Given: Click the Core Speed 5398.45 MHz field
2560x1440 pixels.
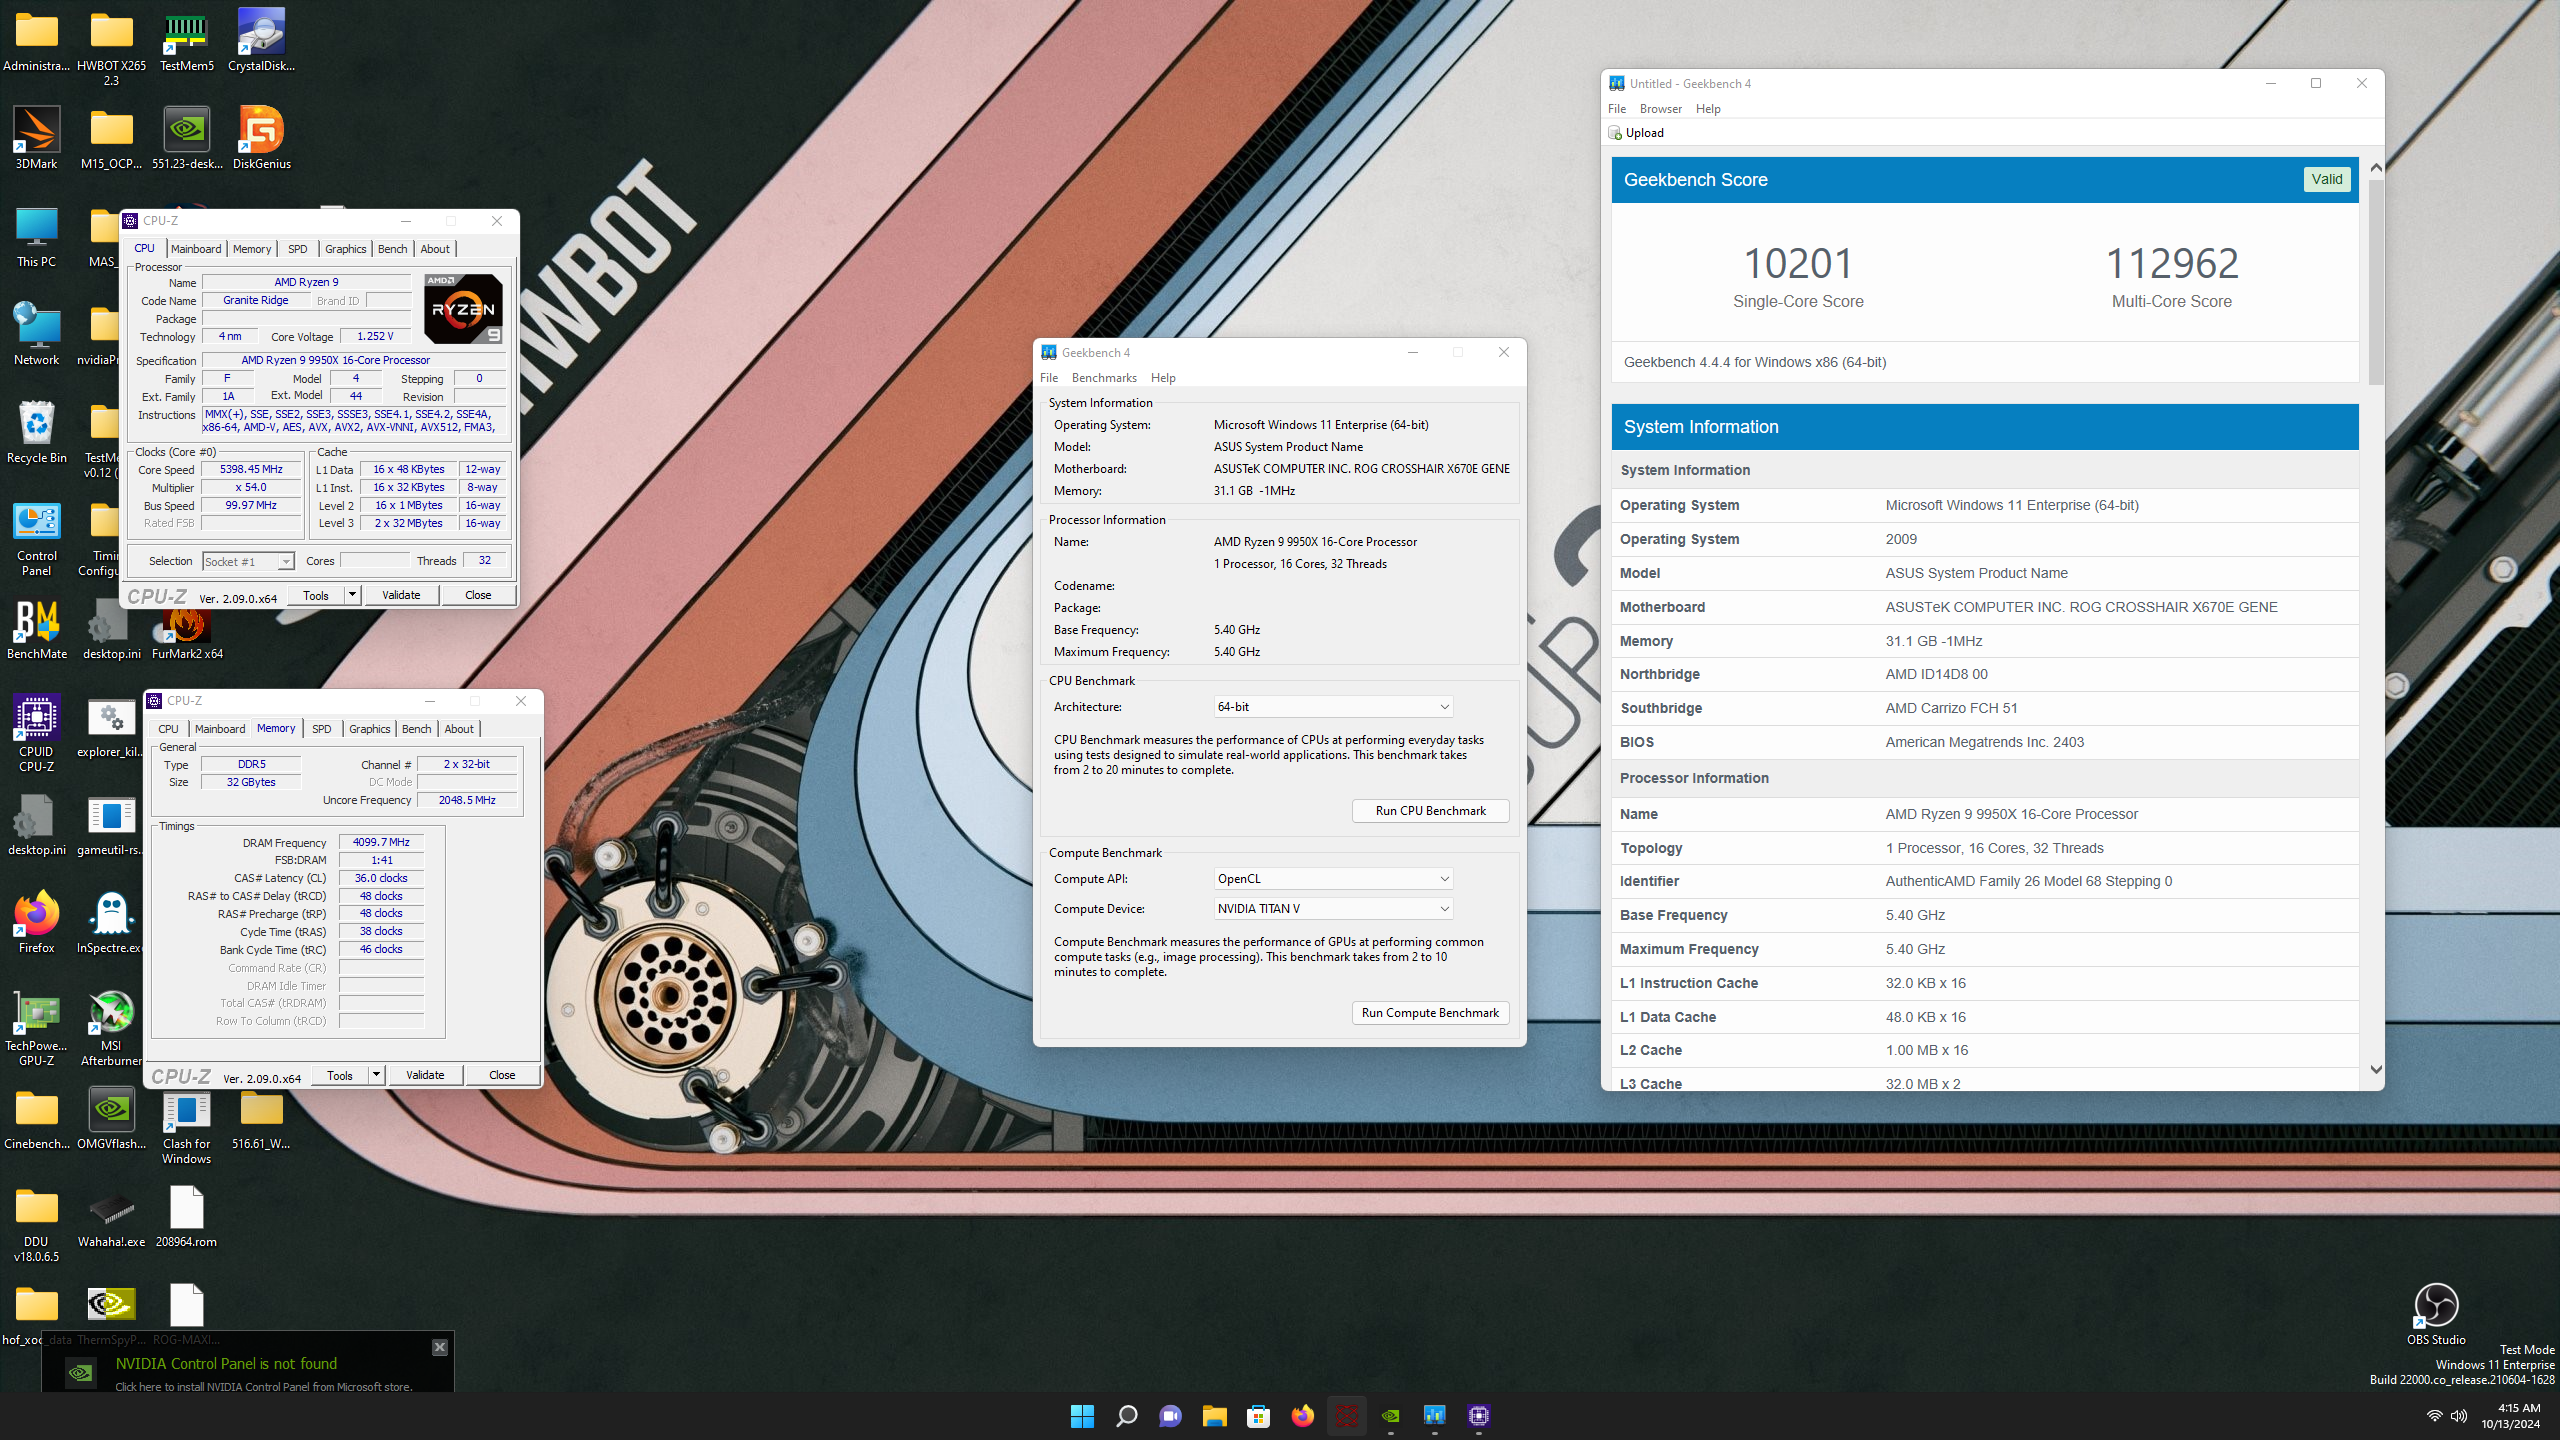Looking at the screenshot, I should 251,469.
